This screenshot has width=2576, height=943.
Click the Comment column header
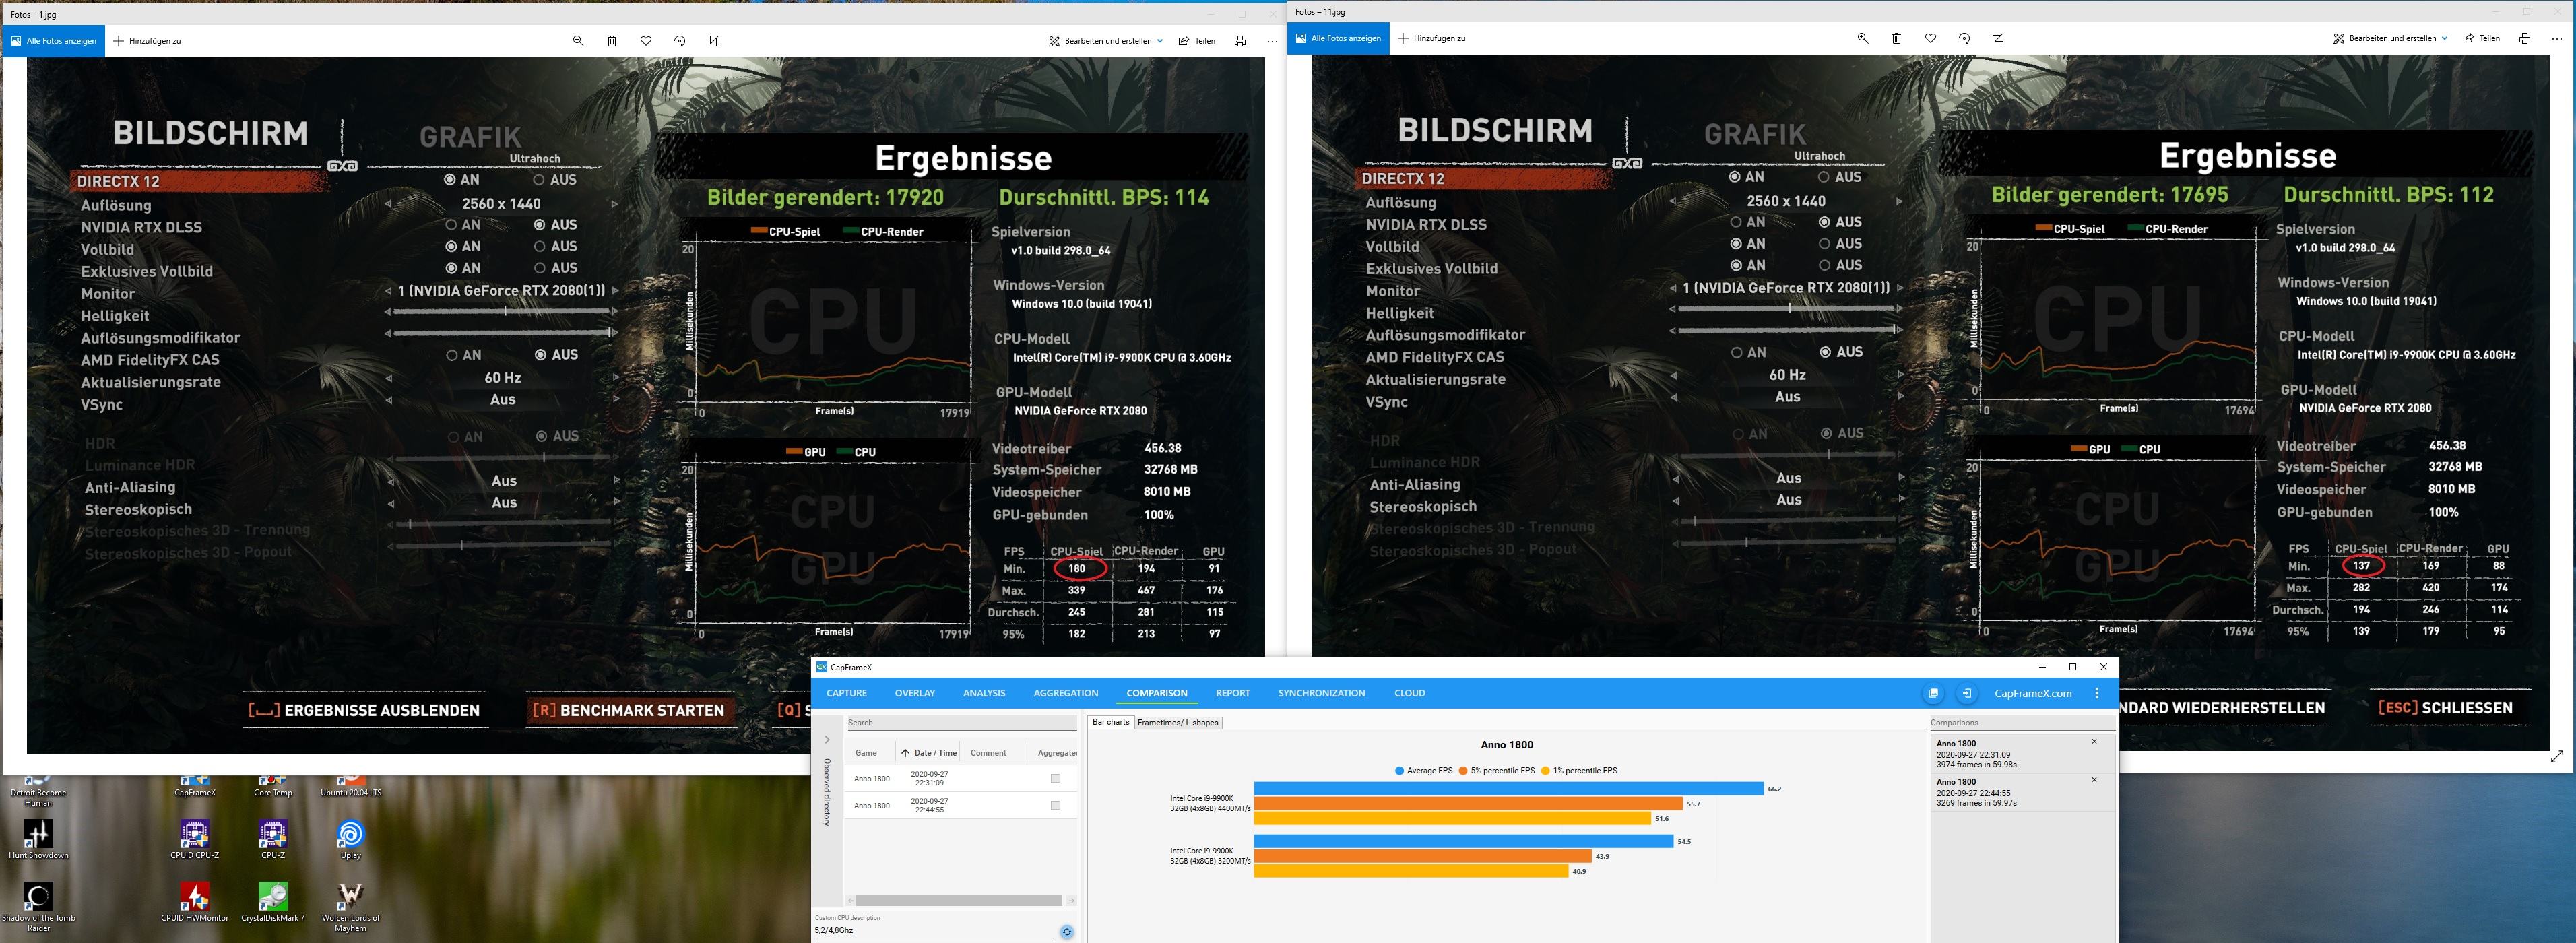pos(988,753)
